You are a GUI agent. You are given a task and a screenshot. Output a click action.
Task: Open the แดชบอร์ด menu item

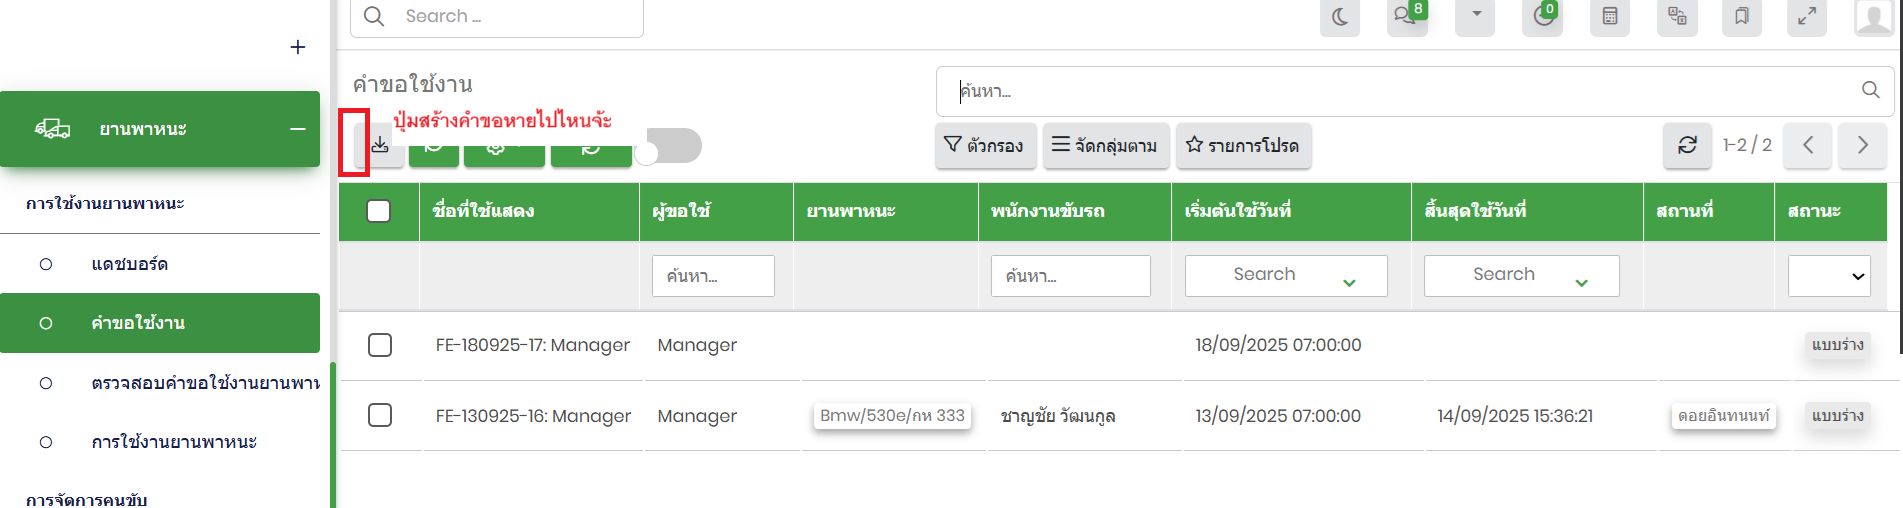point(130,264)
